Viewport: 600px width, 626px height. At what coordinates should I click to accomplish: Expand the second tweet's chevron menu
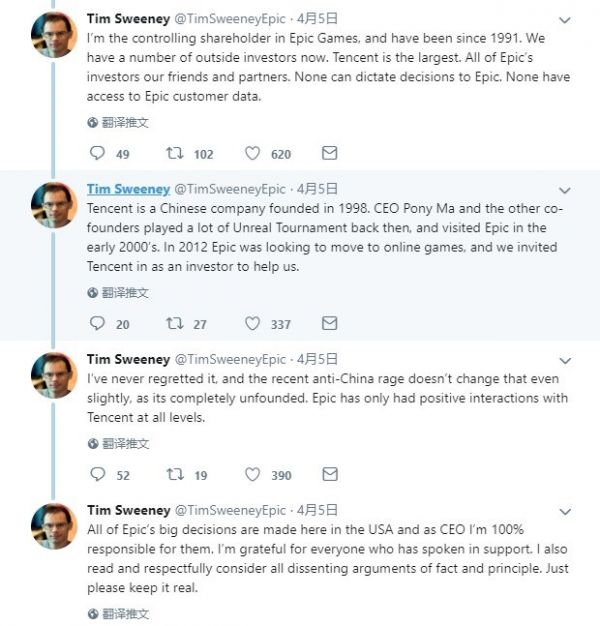point(566,189)
